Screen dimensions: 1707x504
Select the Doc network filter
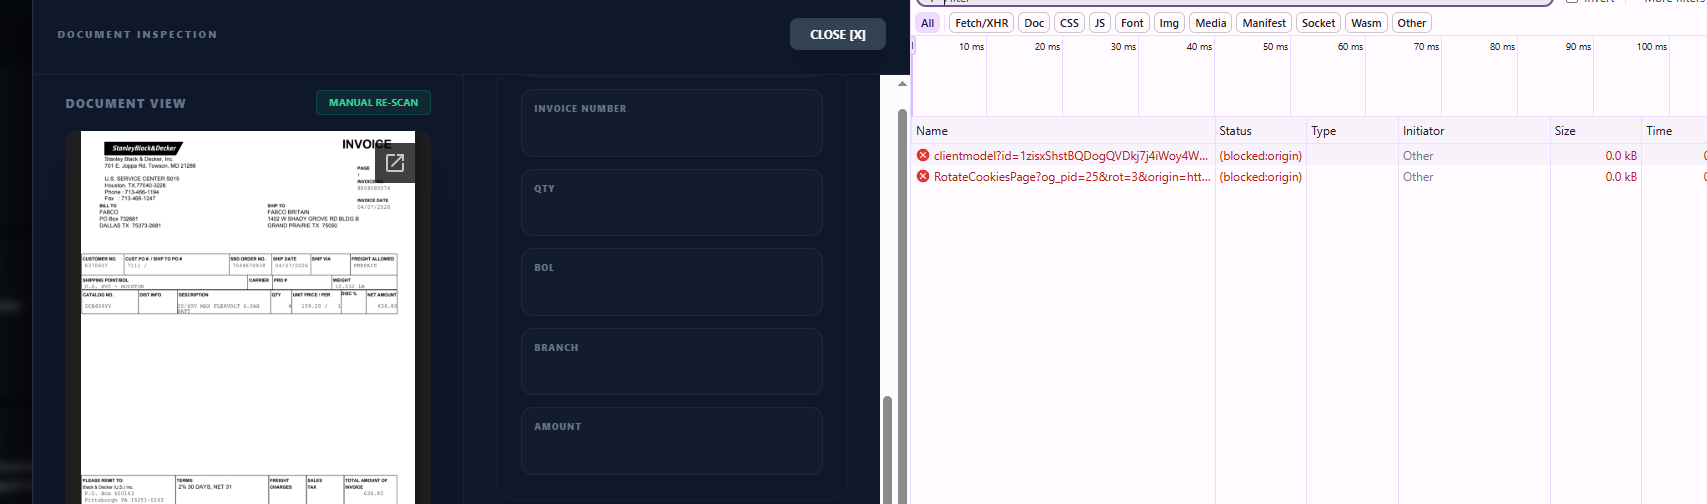pyautogui.click(x=1034, y=23)
